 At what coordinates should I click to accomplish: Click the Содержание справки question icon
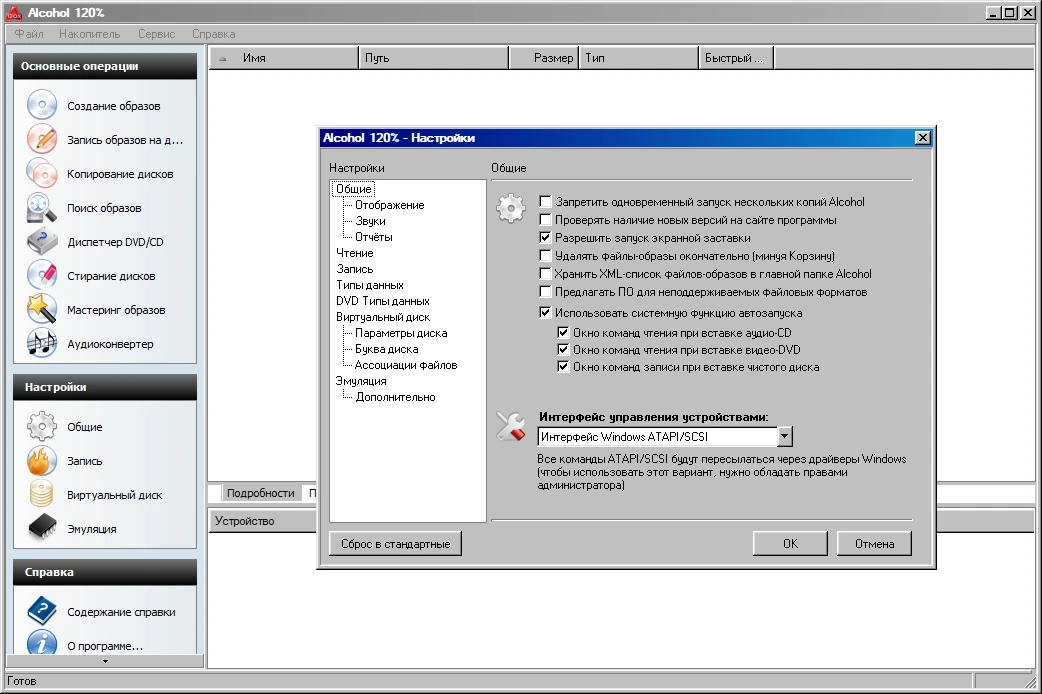pos(42,611)
